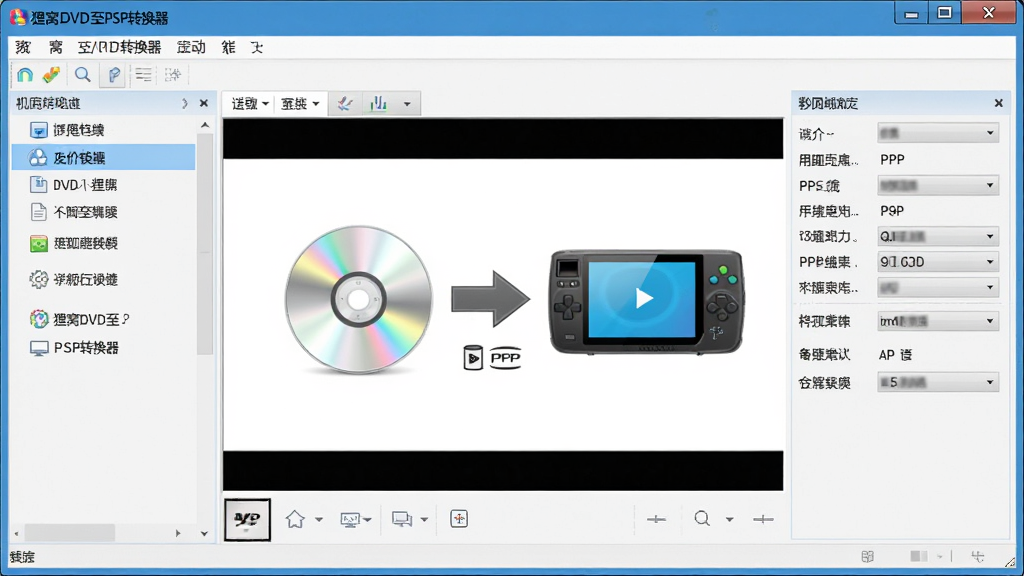This screenshot has height=576, width=1024.
Task: Click the blank page document icon in the sidebar
Action: point(39,212)
